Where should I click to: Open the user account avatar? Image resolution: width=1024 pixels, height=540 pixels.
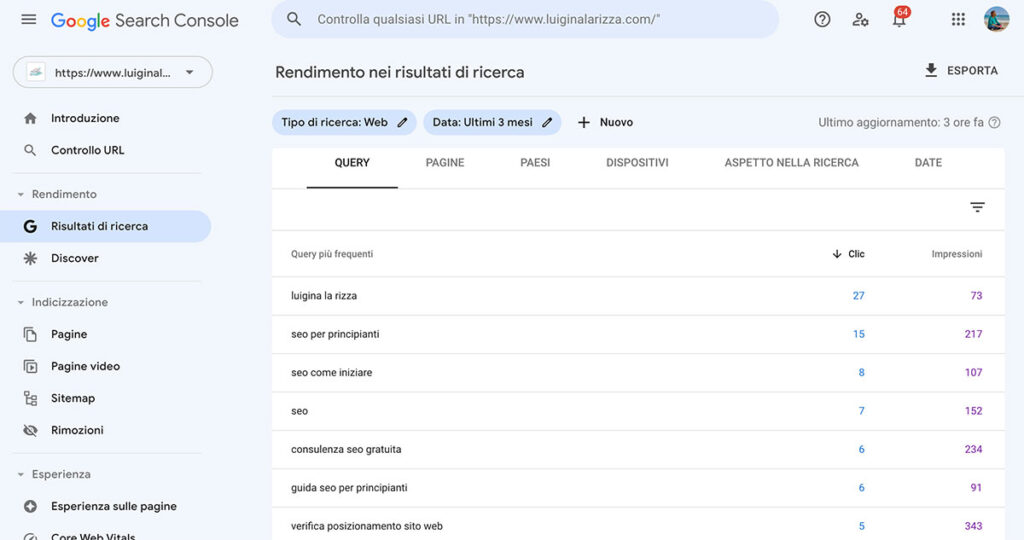coord(996,19)
